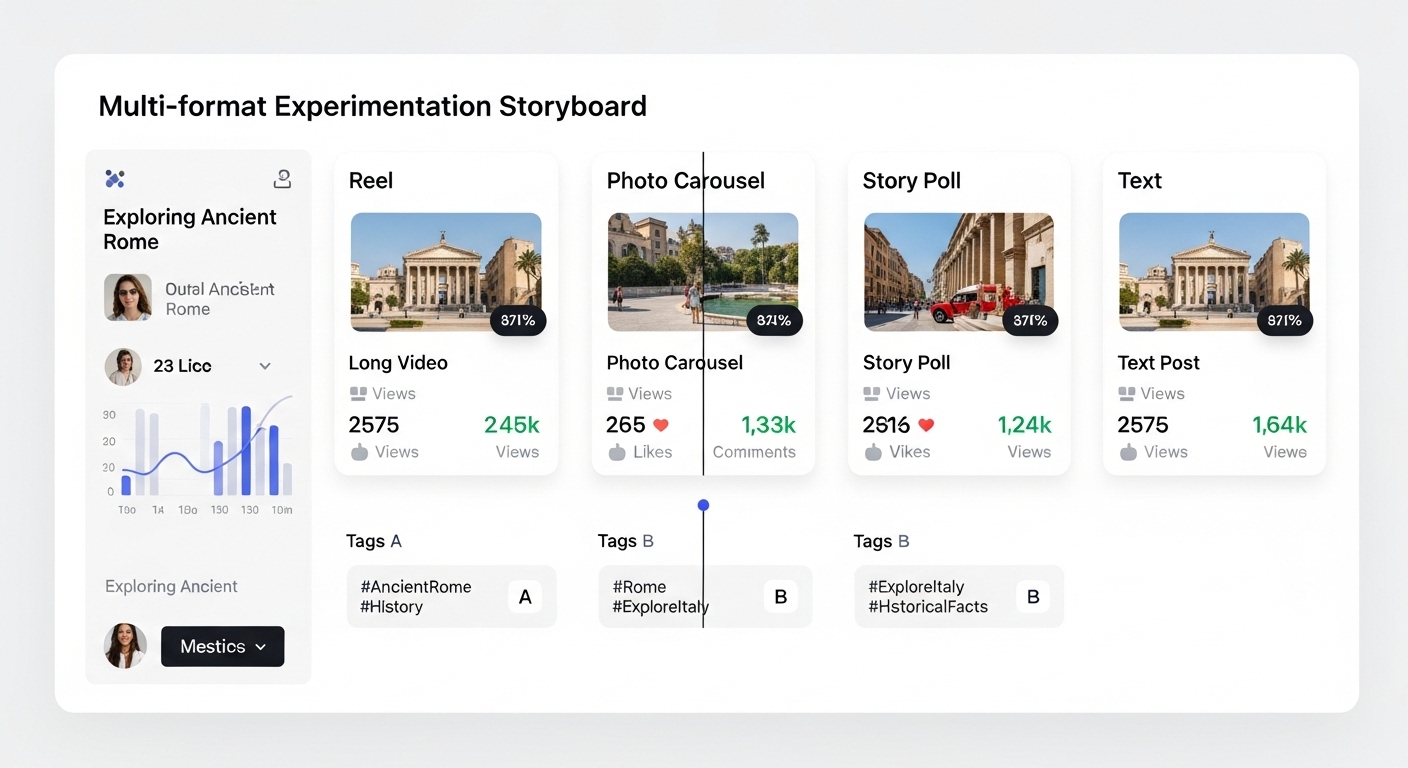
Task: Open the Mestics dropdown button
Action: (222, 647)
